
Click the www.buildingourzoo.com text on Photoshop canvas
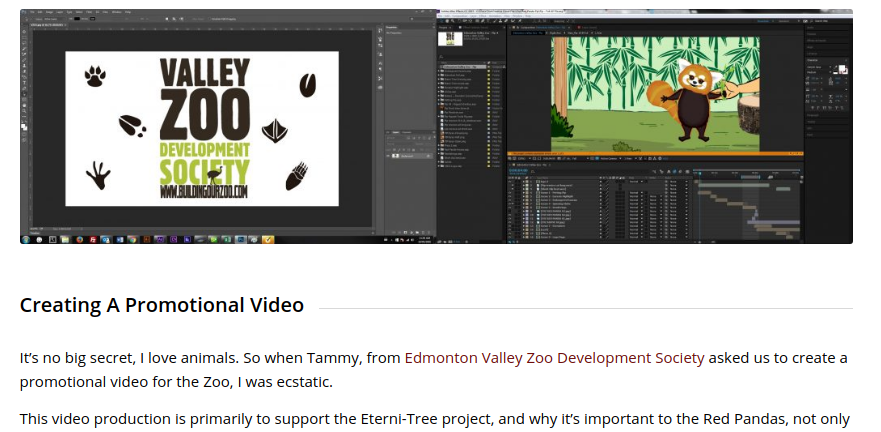[x=204, y=192]
